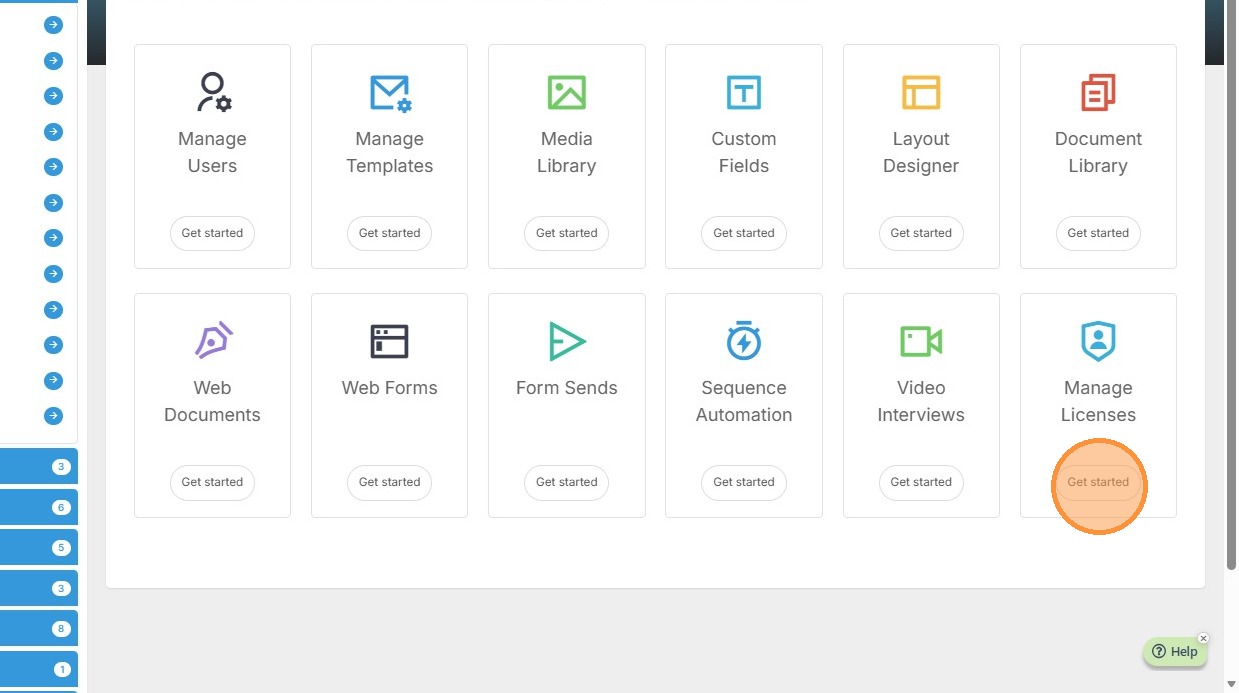Open the sidebar section with badge 6
This screenshot has width=1239, height=693.
coord(38,507)
